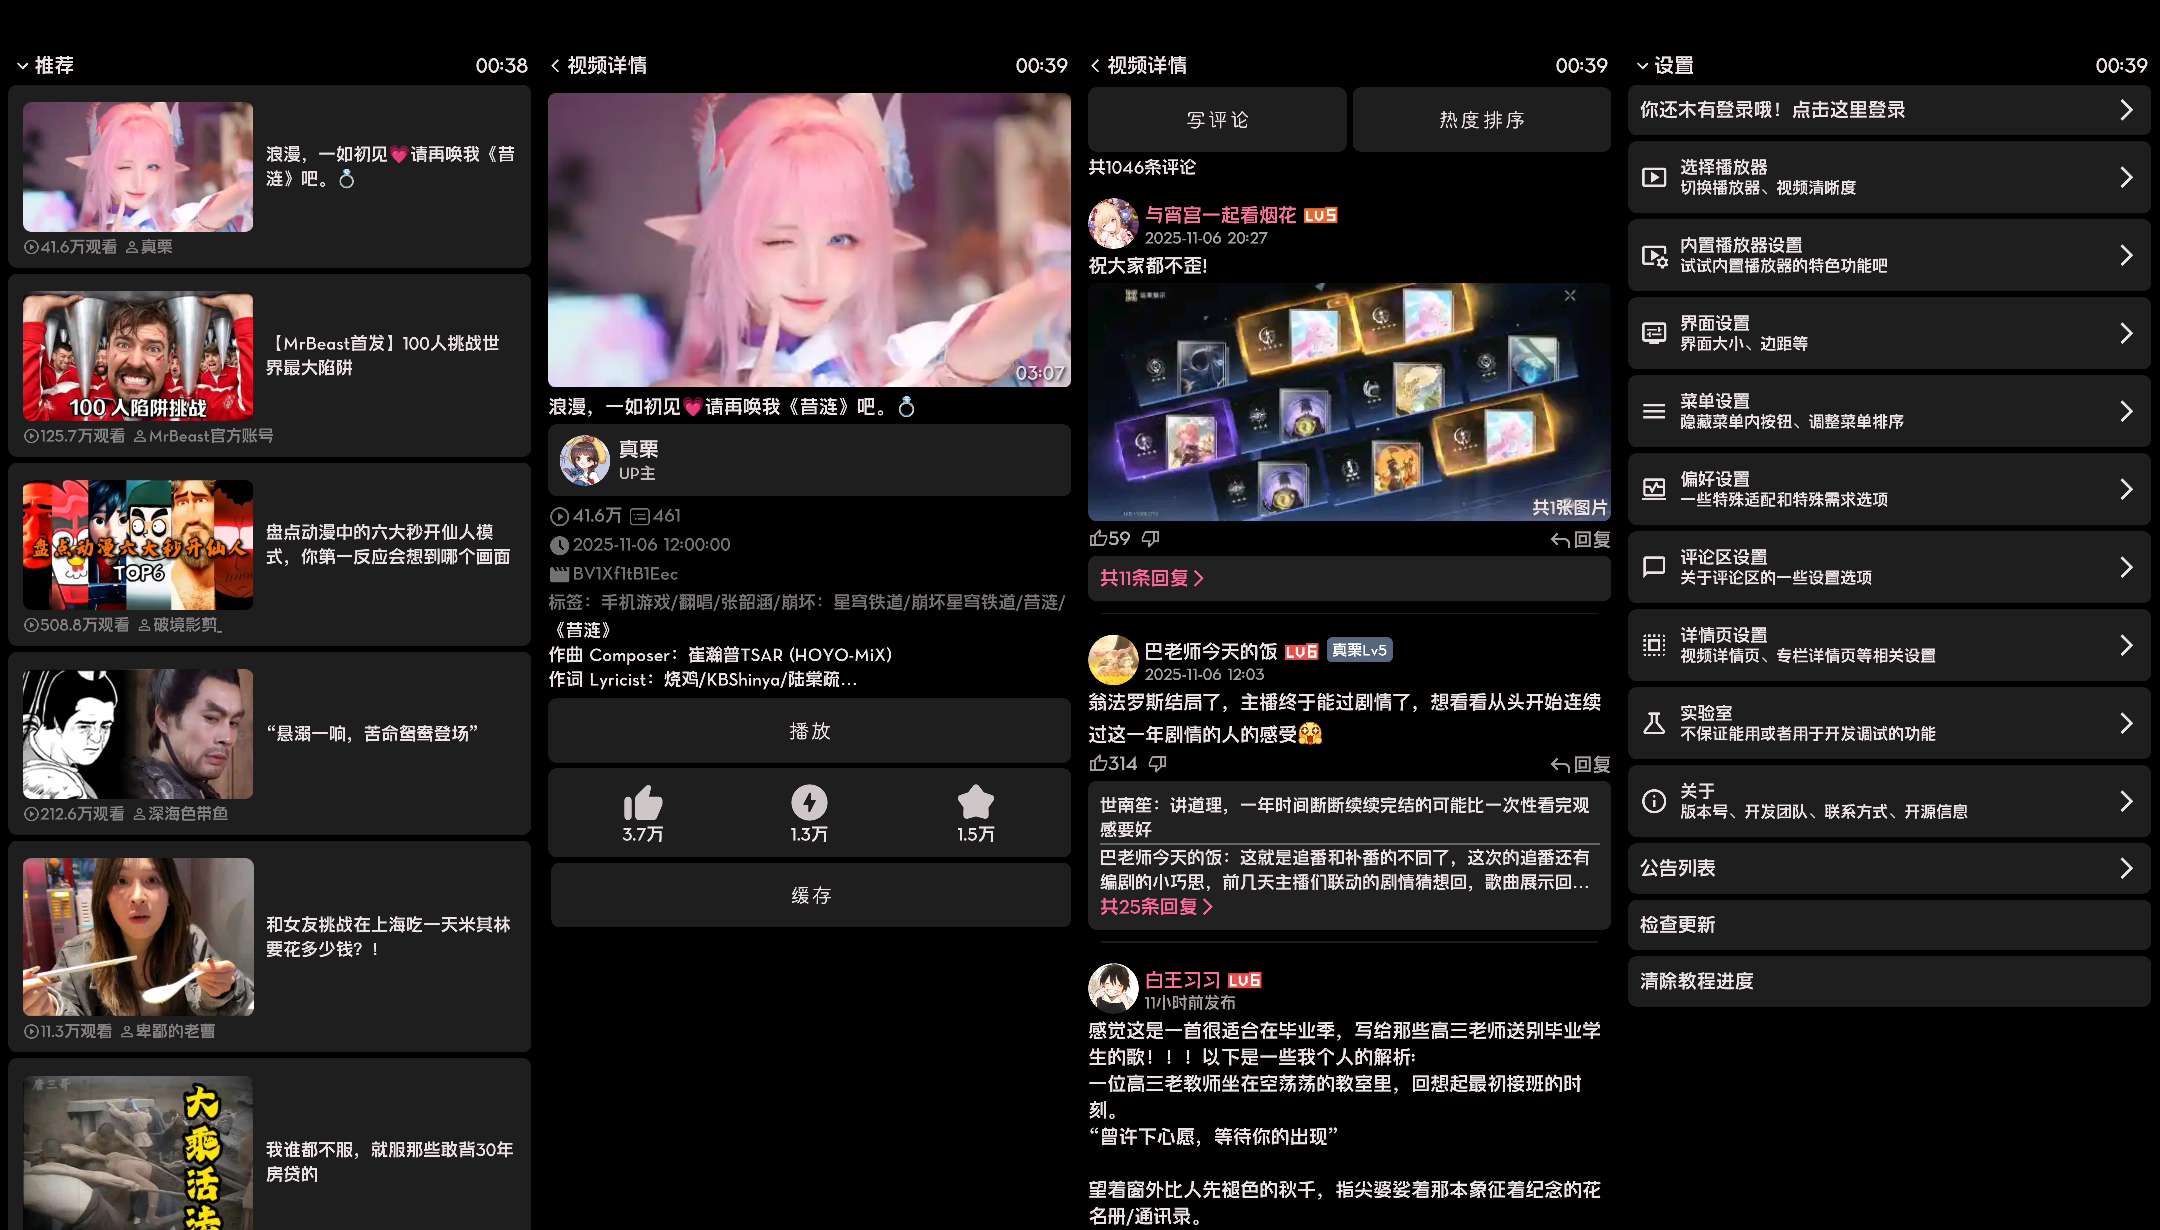The image size is (2160, 1230).
Task: Click the 关于 info circle icon
Action: [x=1654, y=801]
